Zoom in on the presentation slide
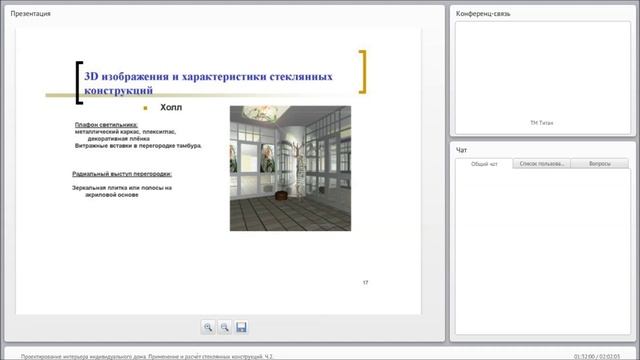This screenshot has height=360, width=640. click(x=208, y=327)
